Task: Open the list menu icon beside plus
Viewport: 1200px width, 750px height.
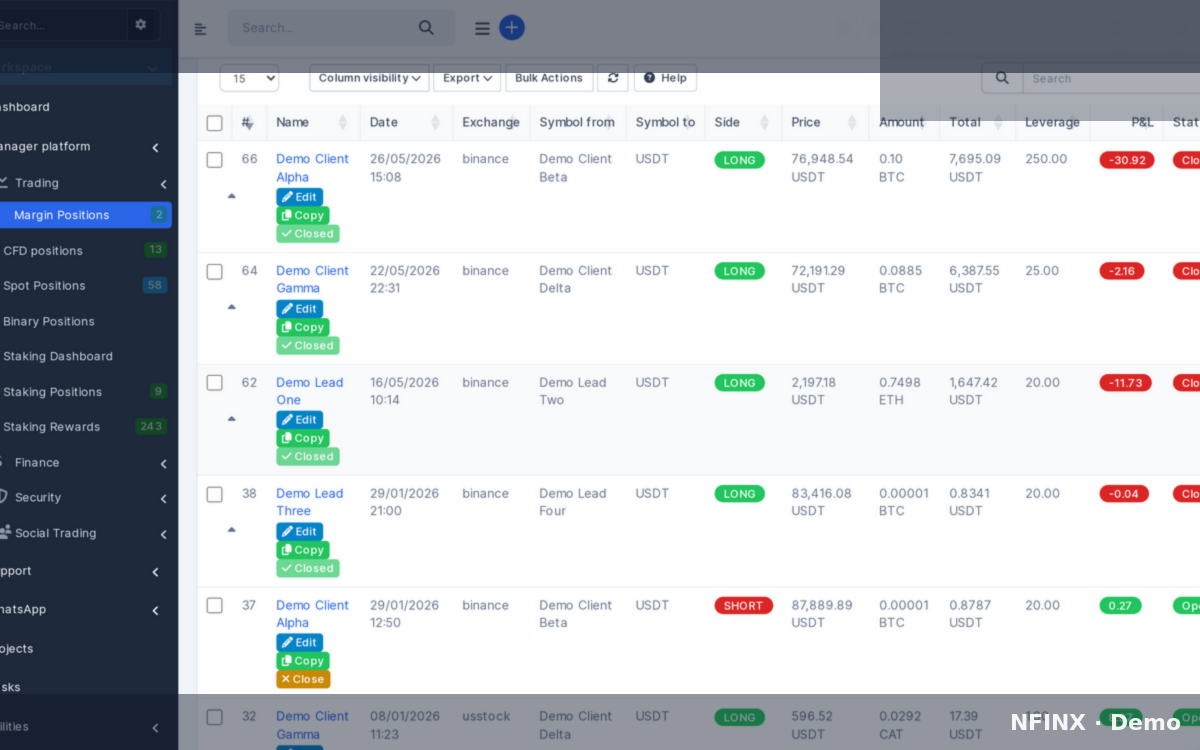Action: click(482, 29)
